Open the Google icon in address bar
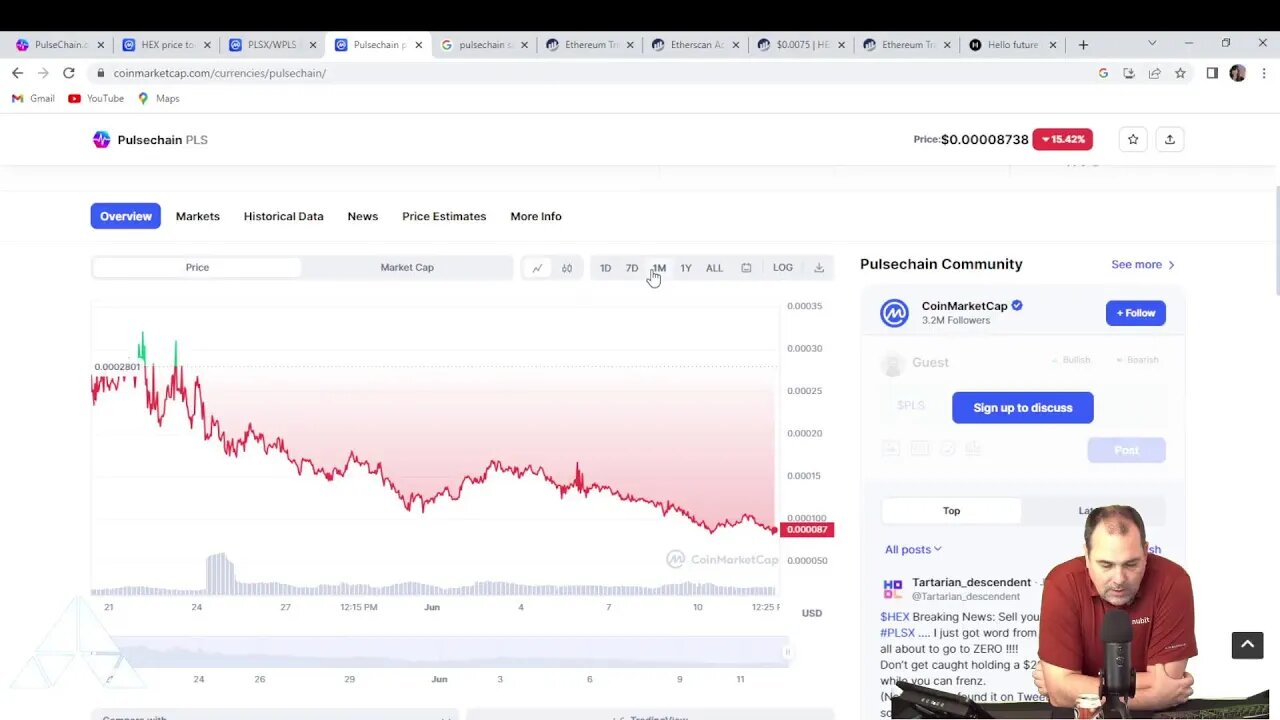This screenshot has width=1280, height=720. point(1103,73)
